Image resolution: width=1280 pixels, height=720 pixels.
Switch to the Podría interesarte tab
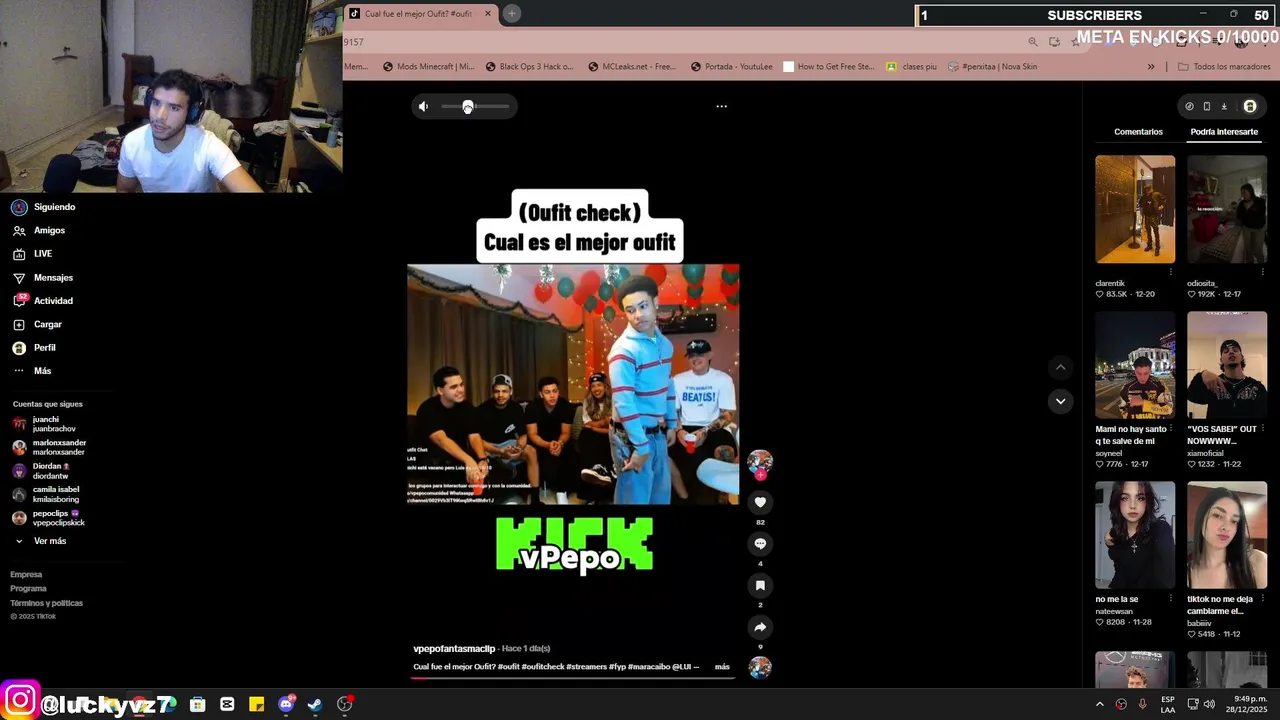[x=1224, y=132]
